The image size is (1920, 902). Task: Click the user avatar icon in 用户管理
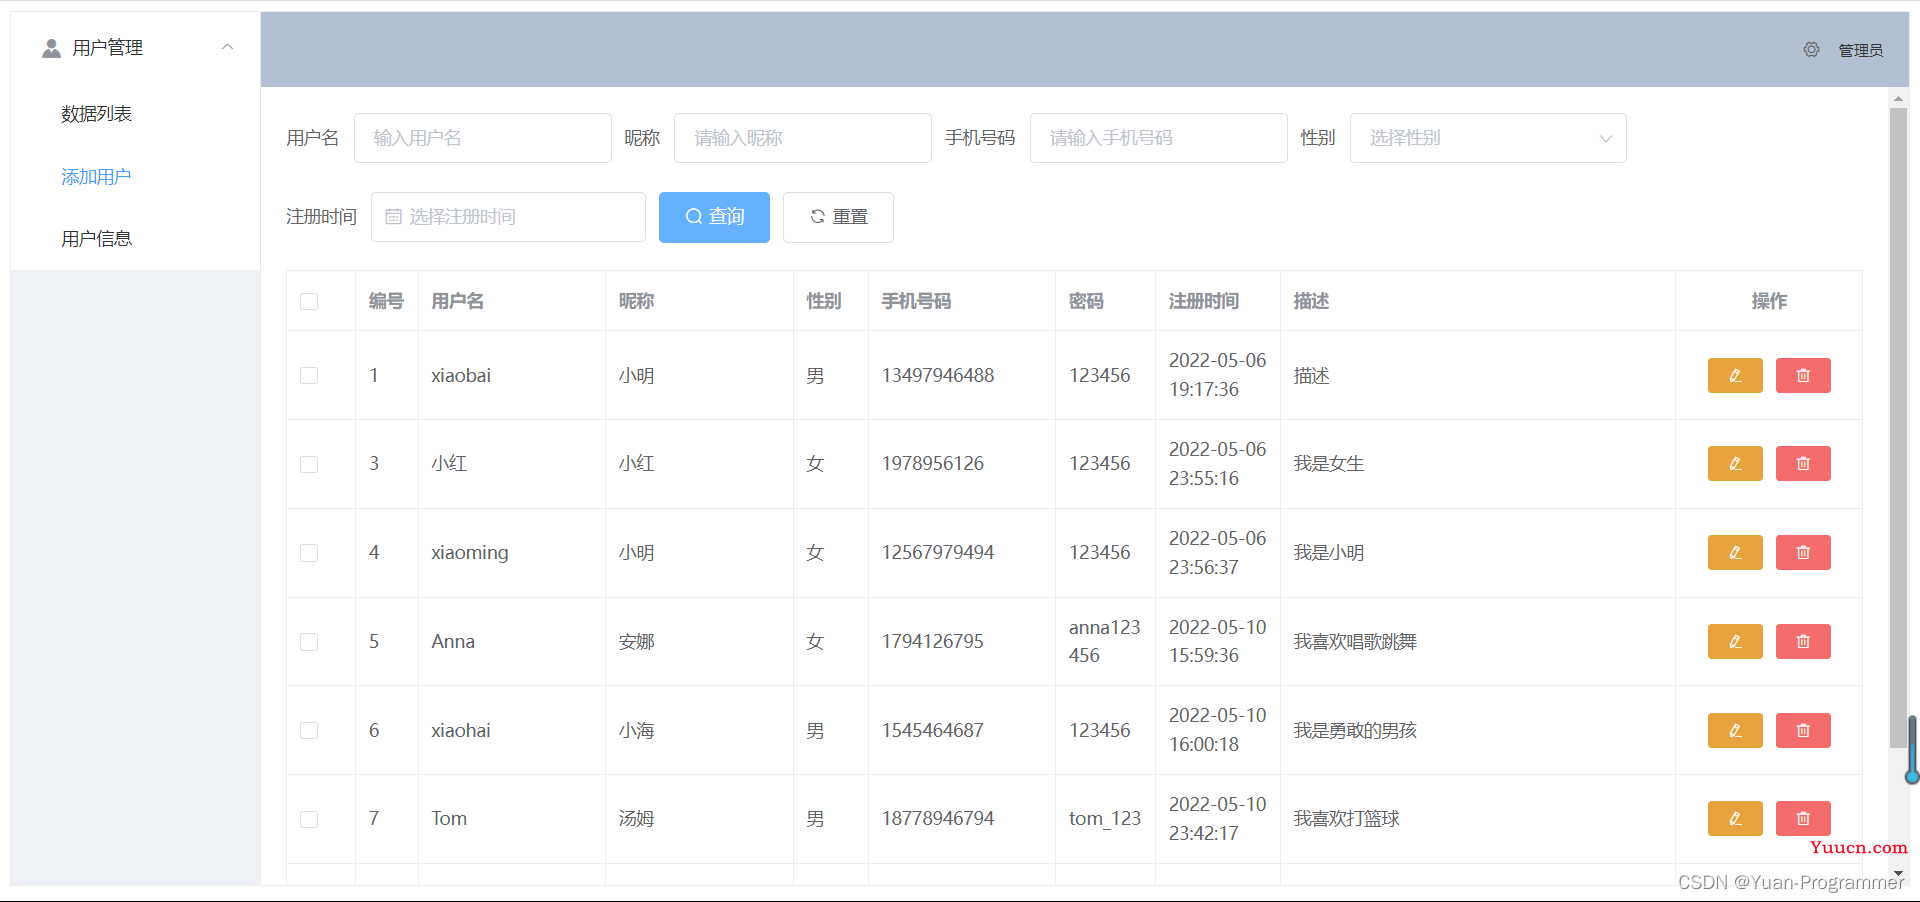coord(51,48)
